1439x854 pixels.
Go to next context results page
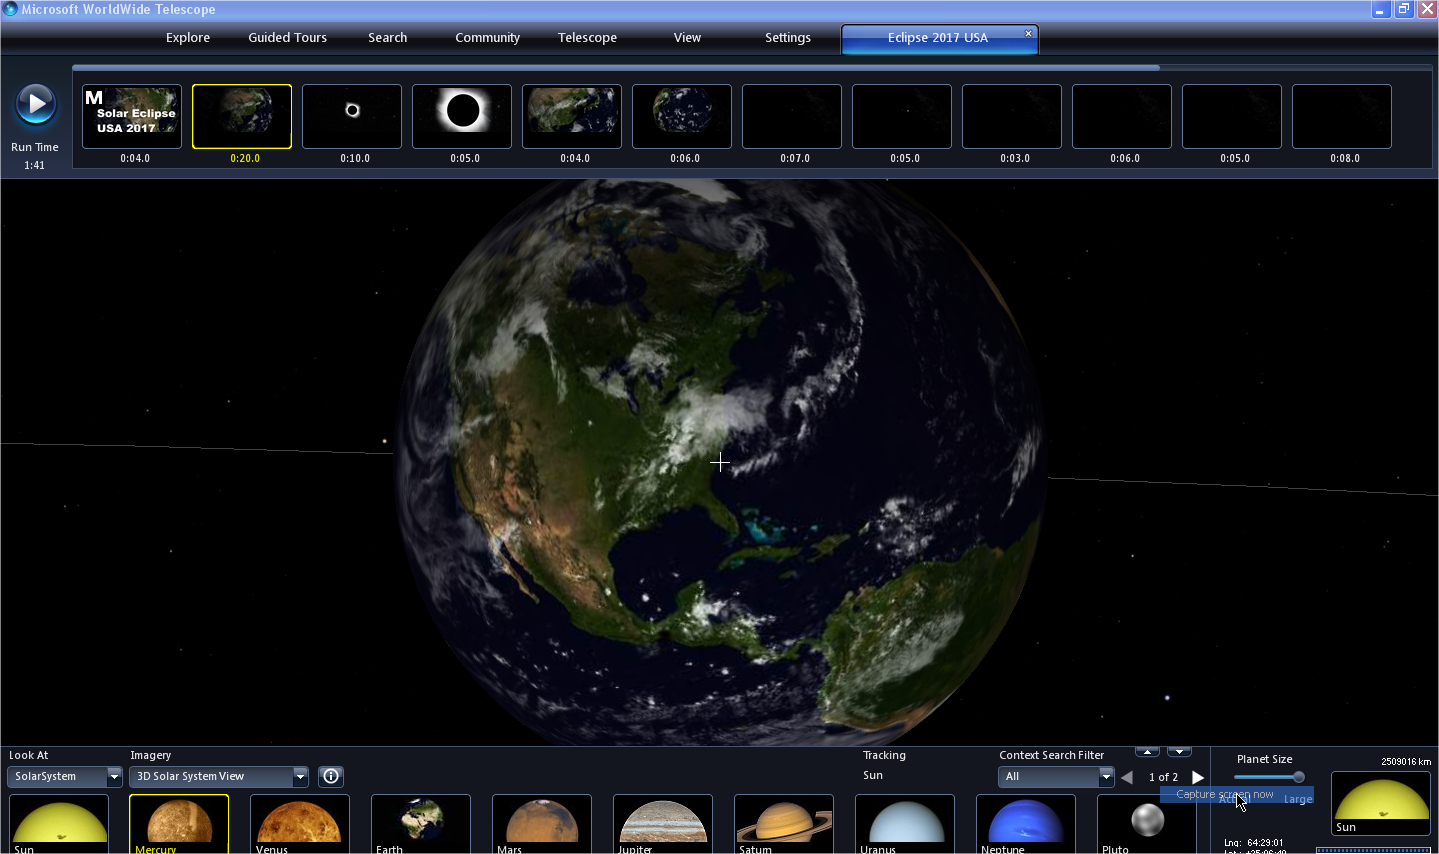point(1198,777)
